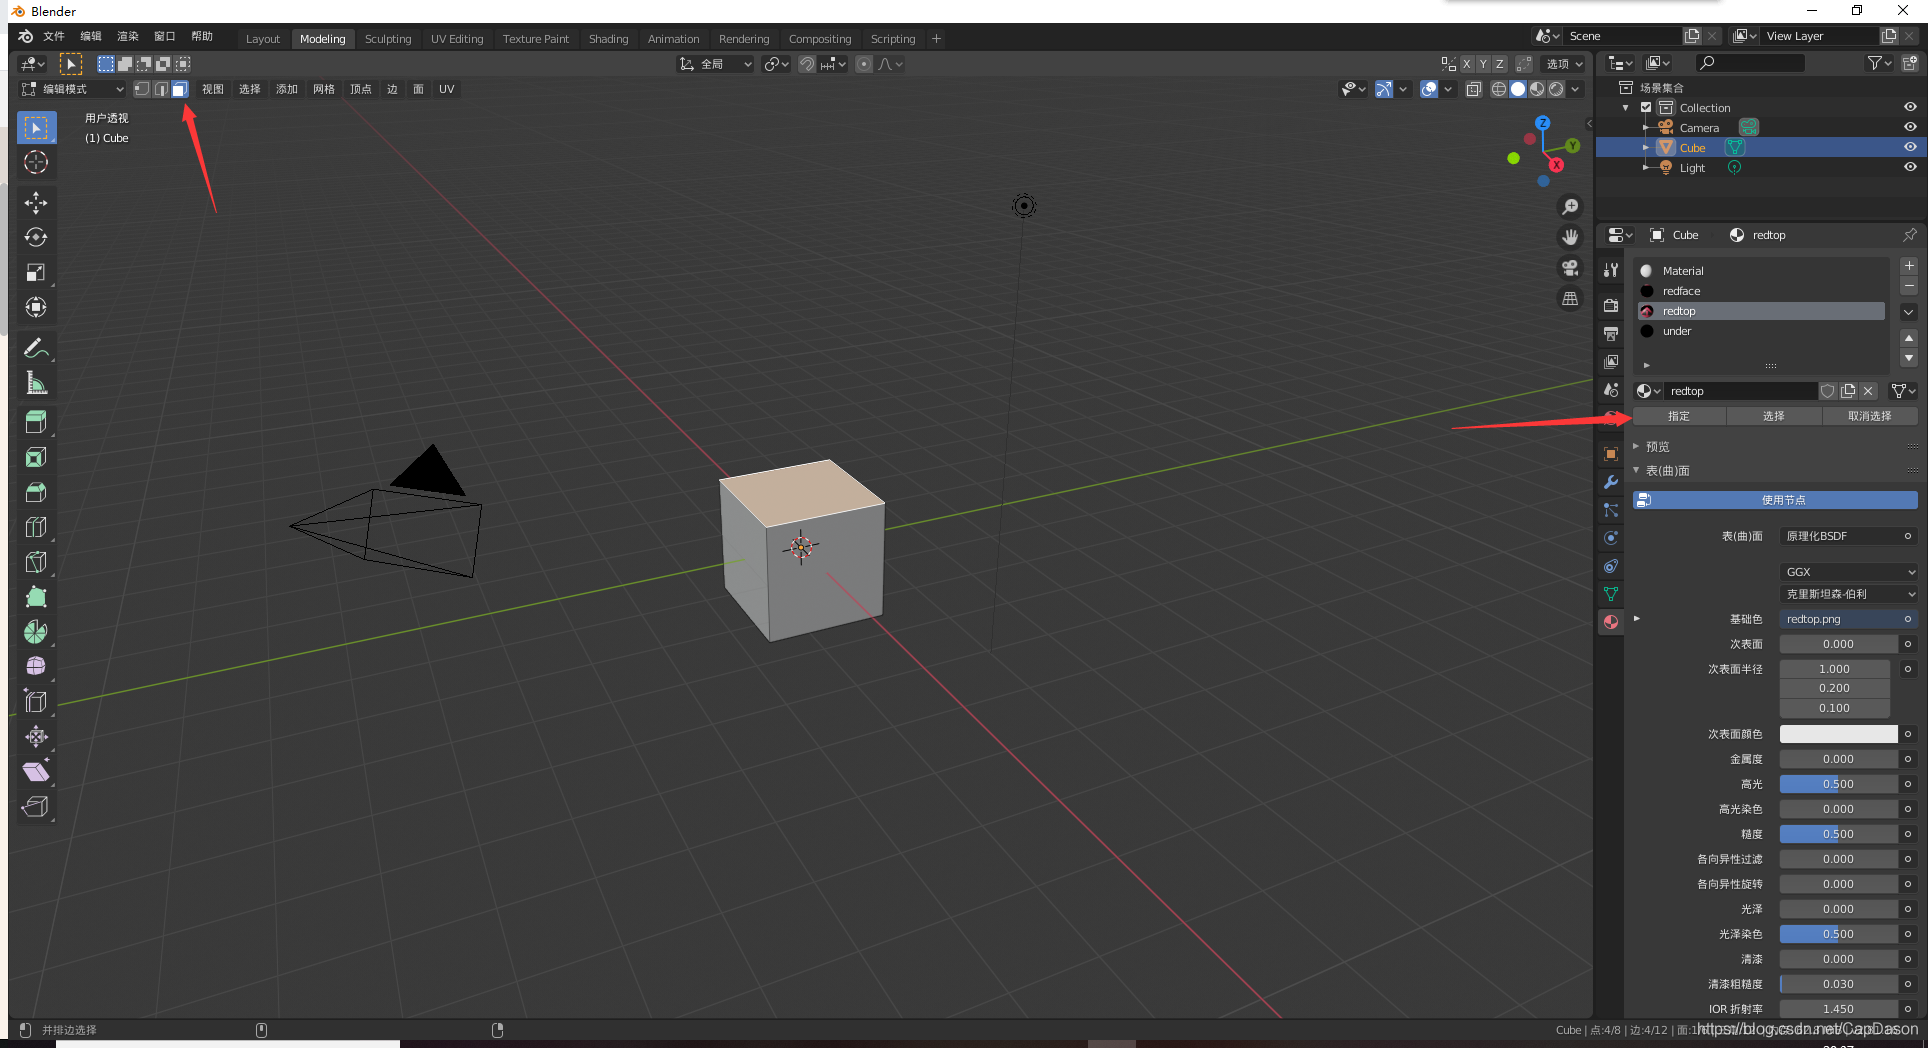Click the Deselect material button
This screenshot has width=1928, height=1048.
(x=1869, y=416)
